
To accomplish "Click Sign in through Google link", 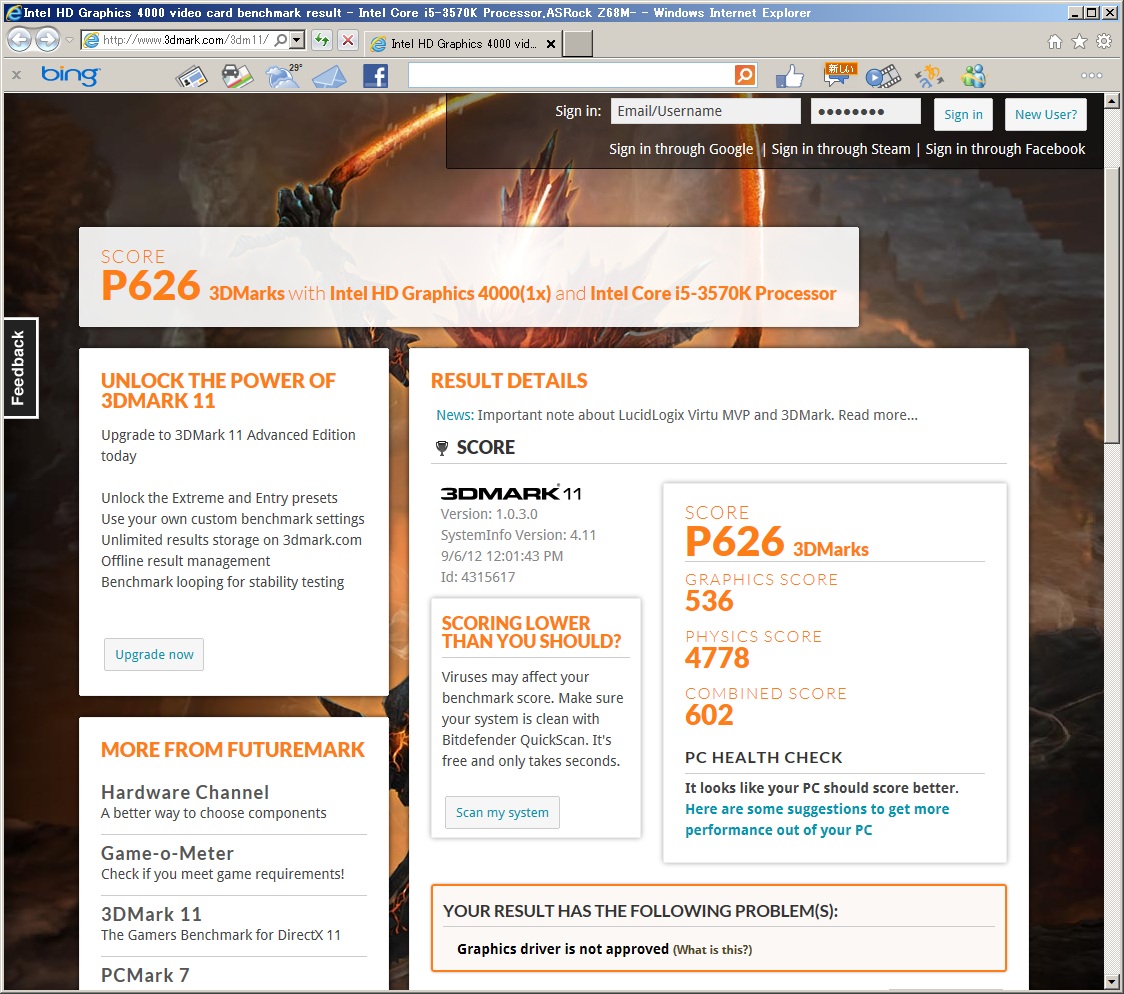I will [x=681, y=149].
